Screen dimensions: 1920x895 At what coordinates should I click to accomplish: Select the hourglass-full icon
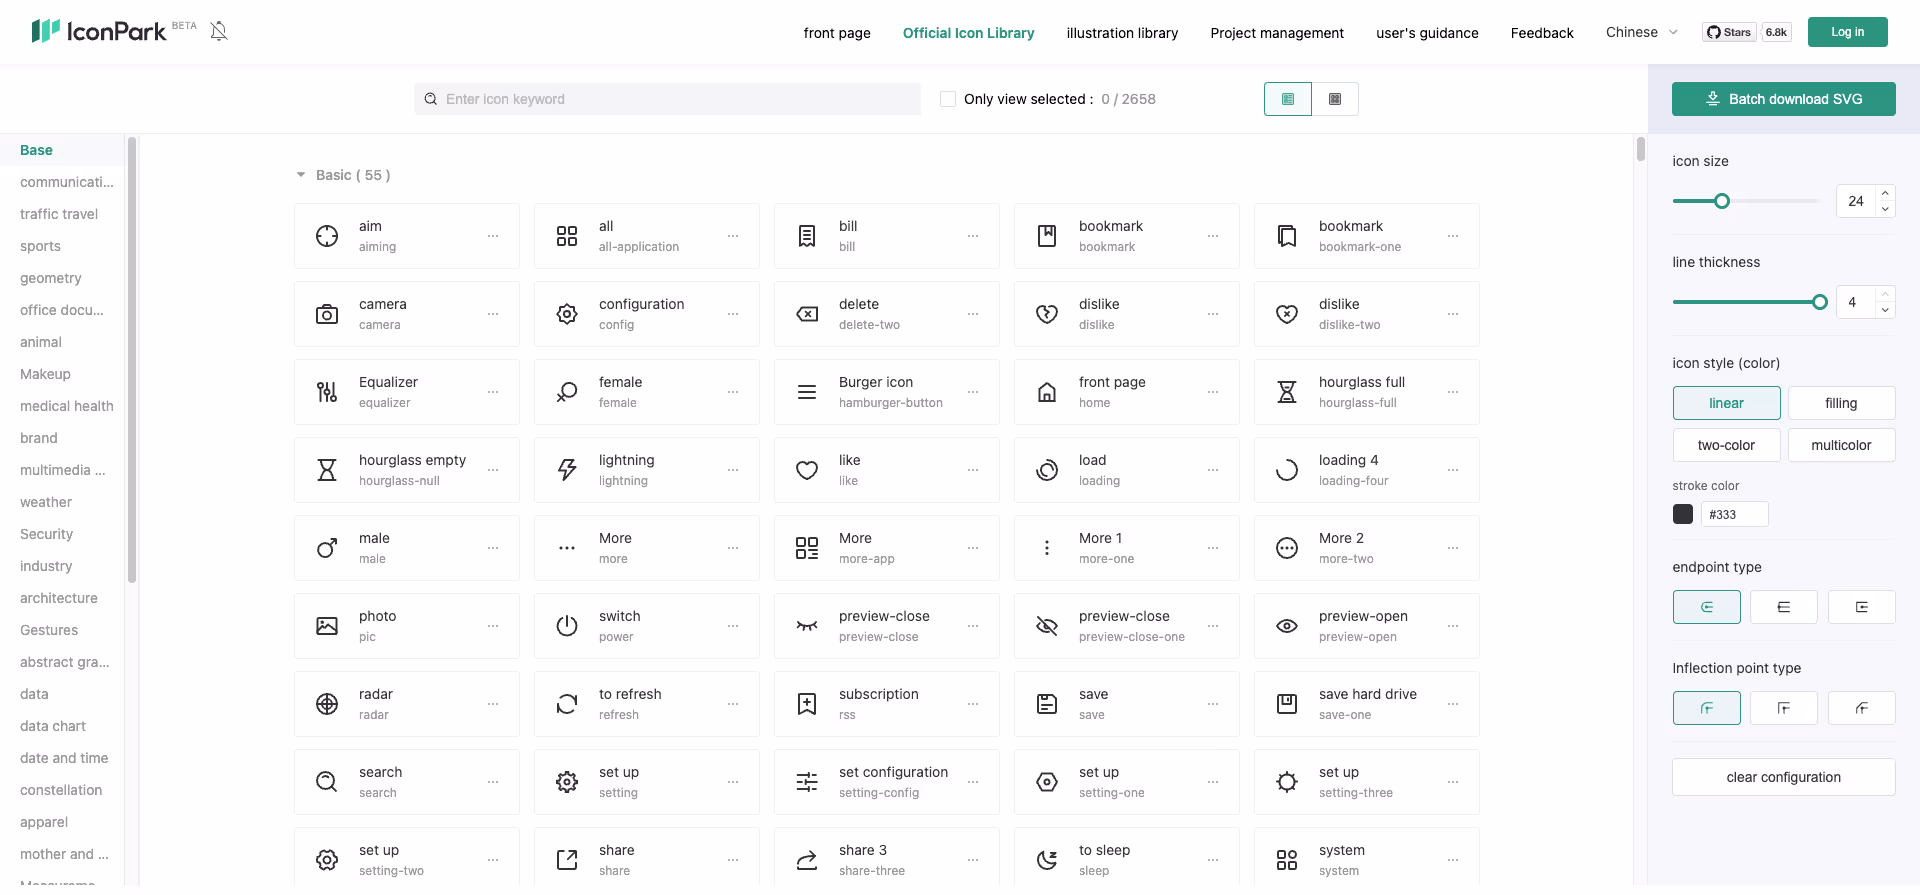point(1287,392)
